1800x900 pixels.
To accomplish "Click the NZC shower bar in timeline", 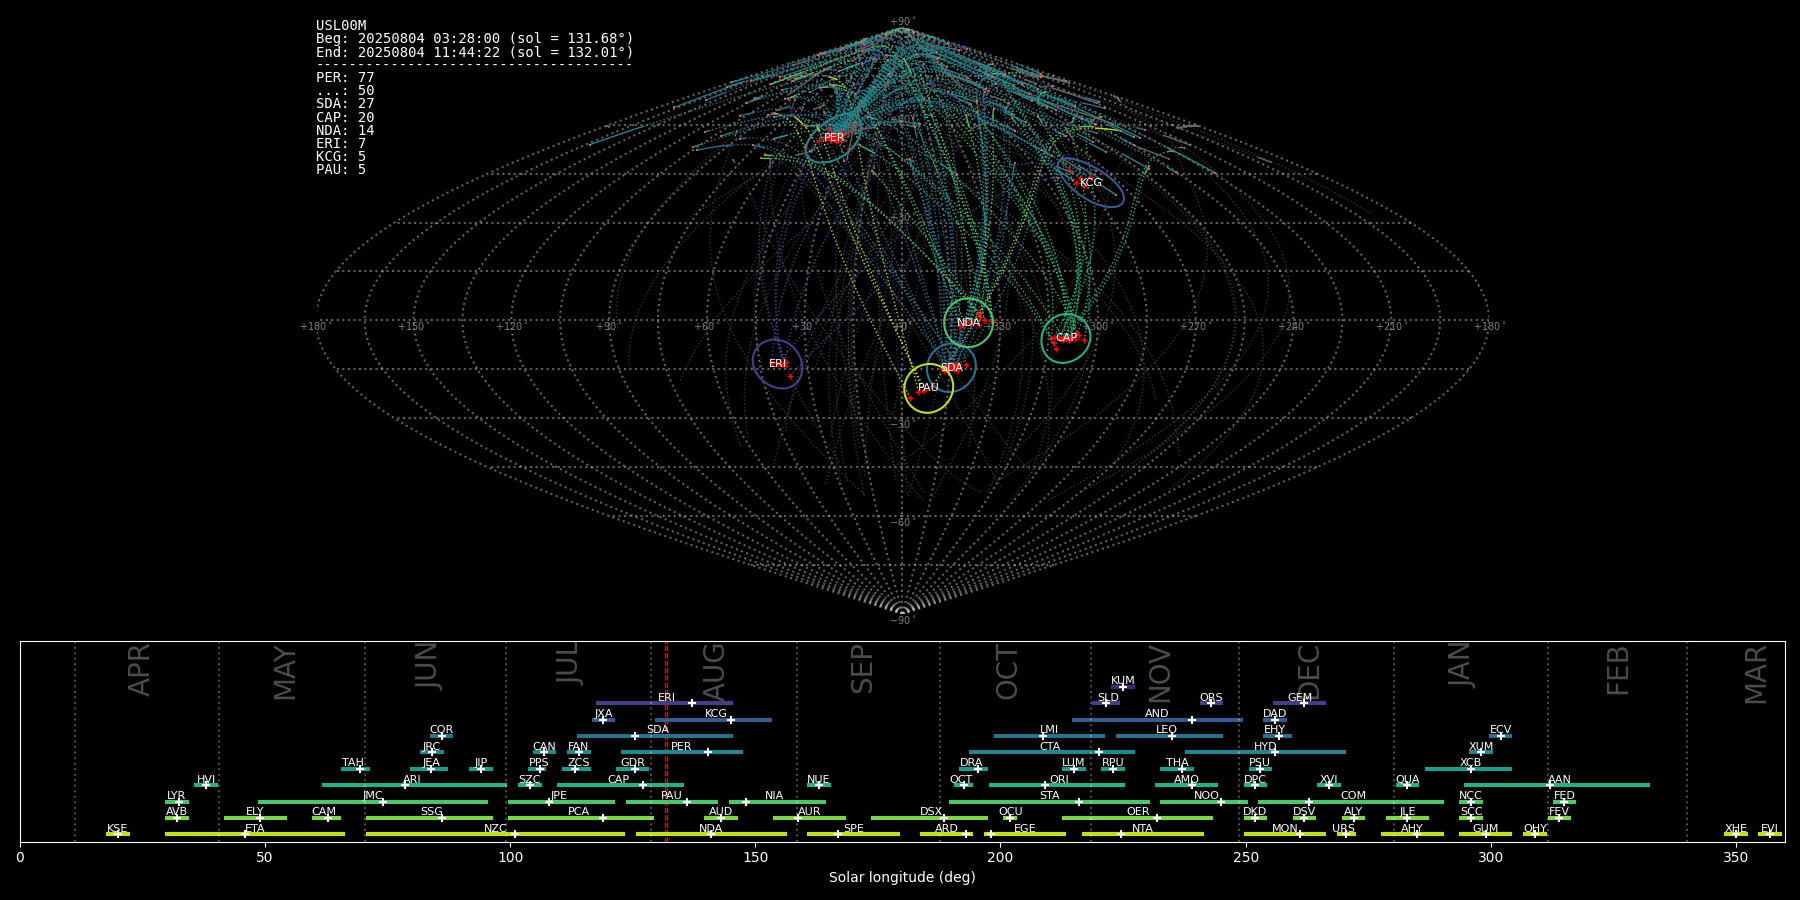I will tap(495, 834).
